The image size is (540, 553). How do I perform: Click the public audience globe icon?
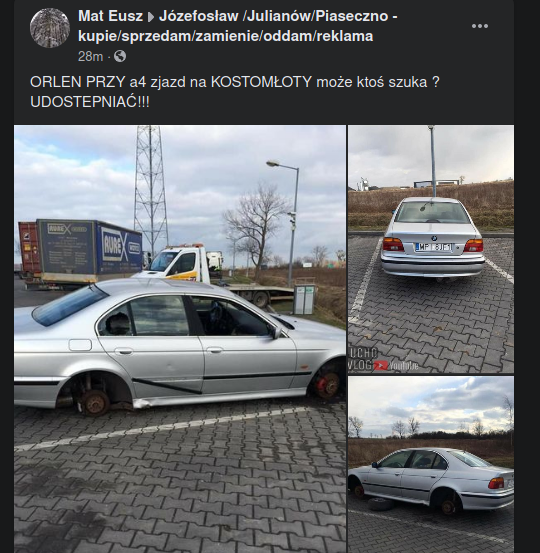pyautogui.click(x=120, y=56)
